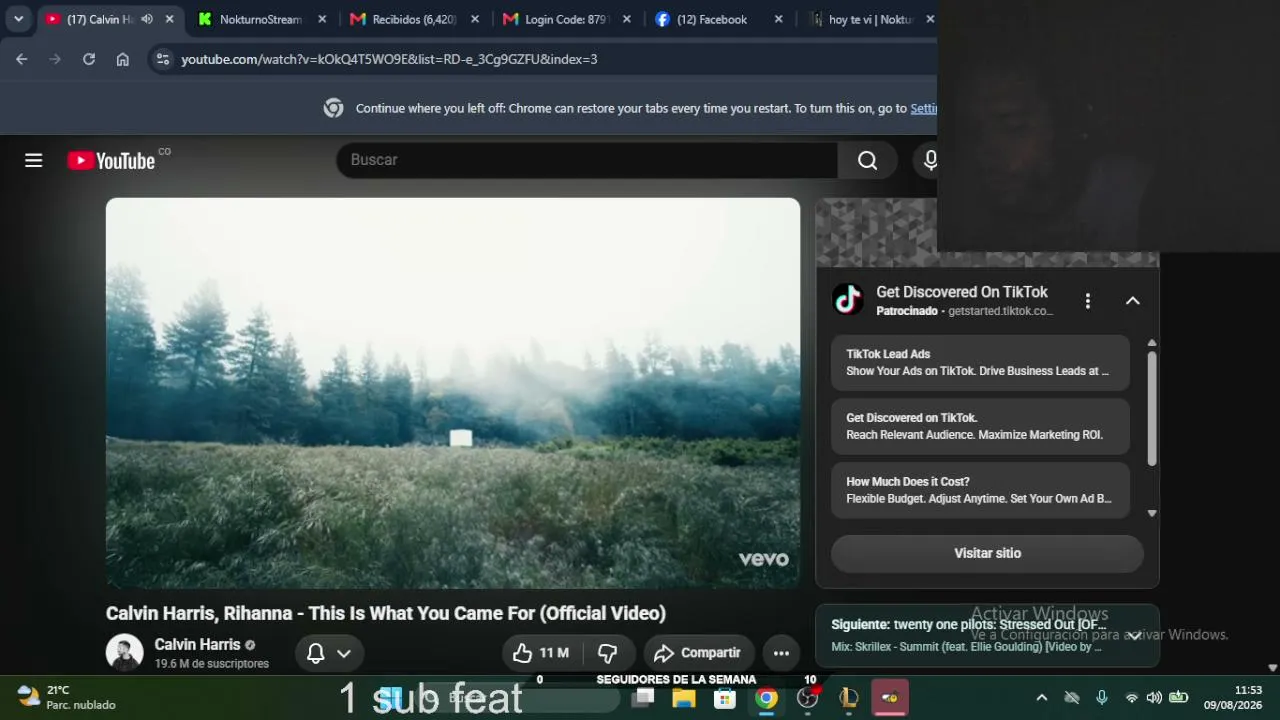Close the Facebook tab
Screen dimensions: 1280x720
pyautogui.click(x=778, y=19)
